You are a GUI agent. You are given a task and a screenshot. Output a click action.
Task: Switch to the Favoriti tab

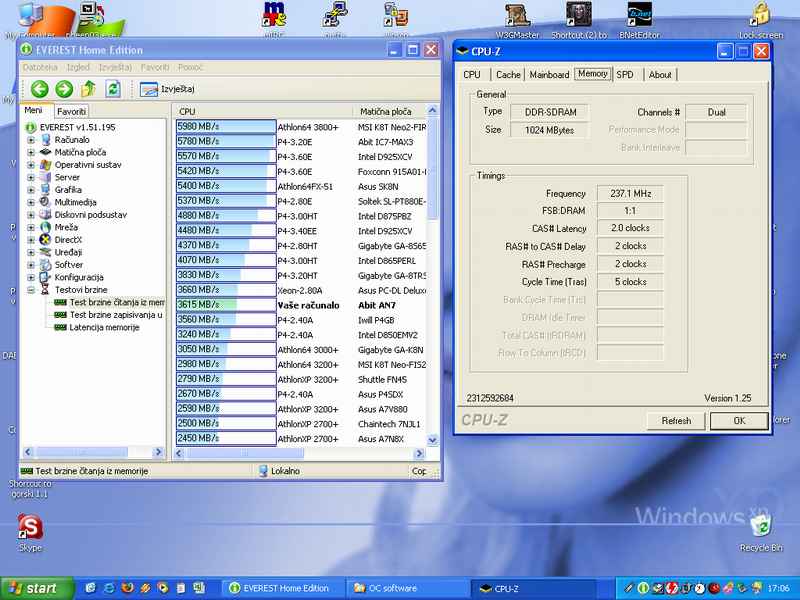click(71, 111)
